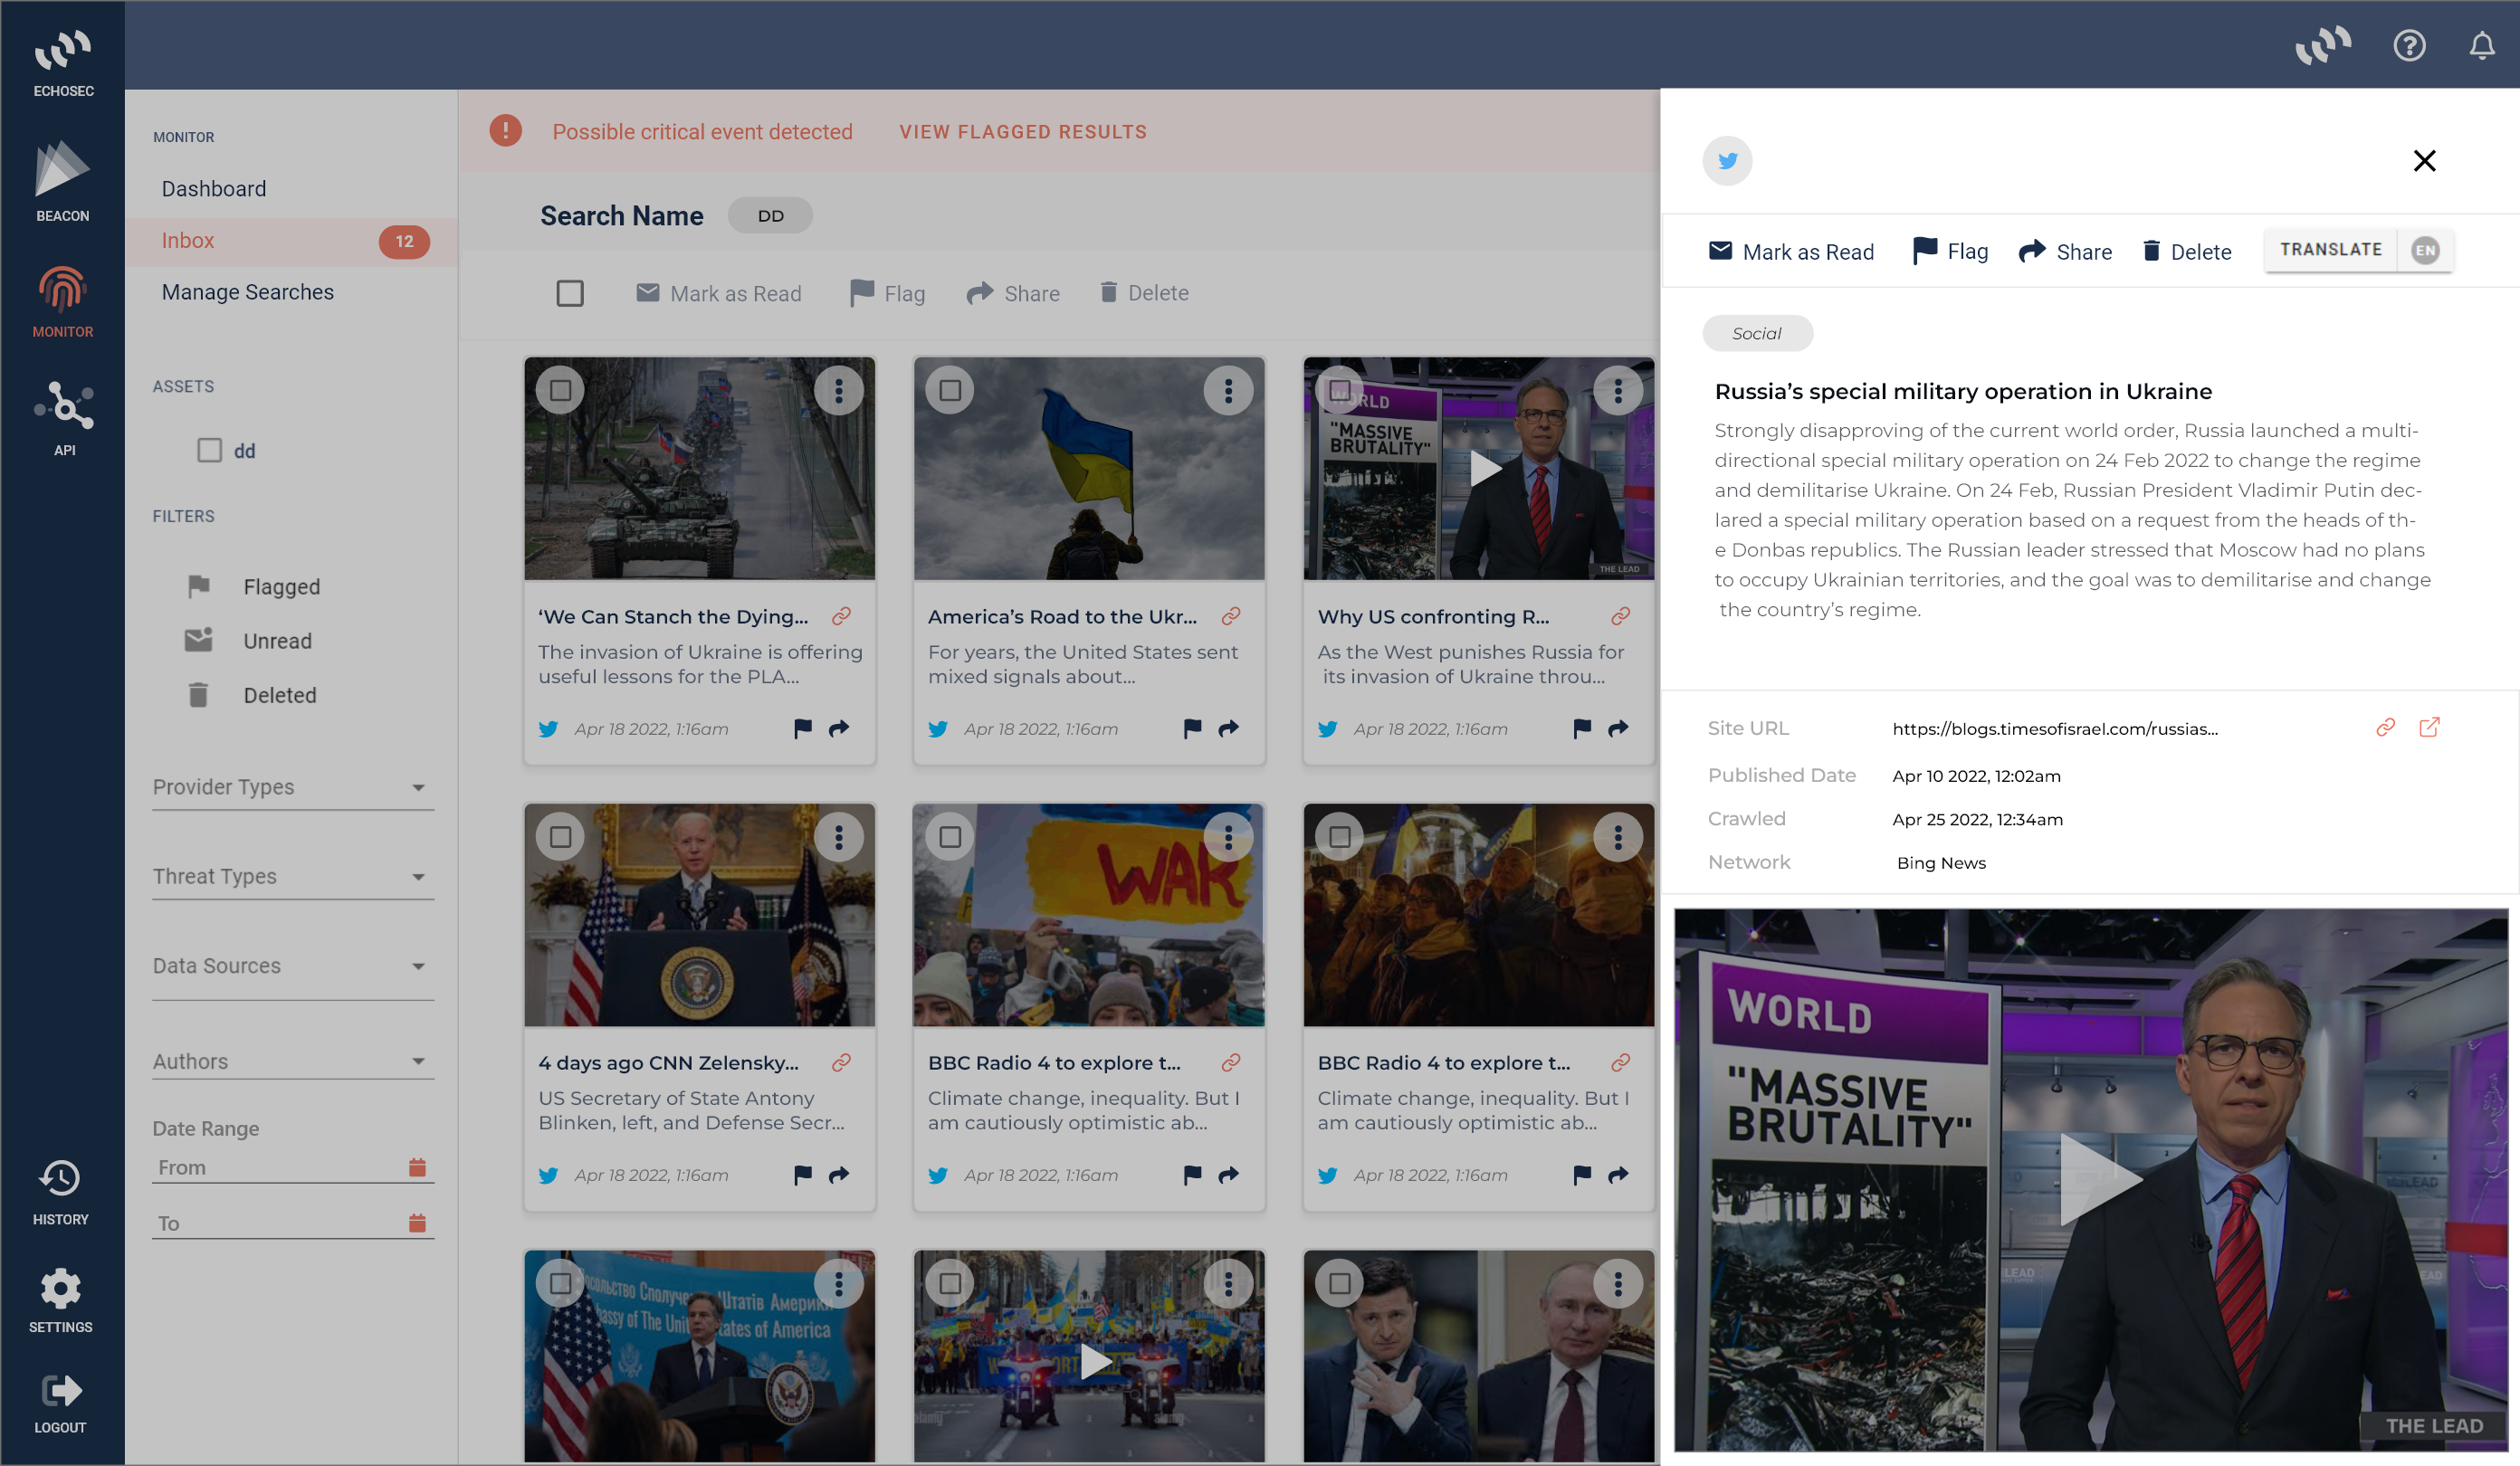The height and width of the screenshot is (1466, 2520).
Task: Open the Threat Types dropdown
Action: click(420, 876)
